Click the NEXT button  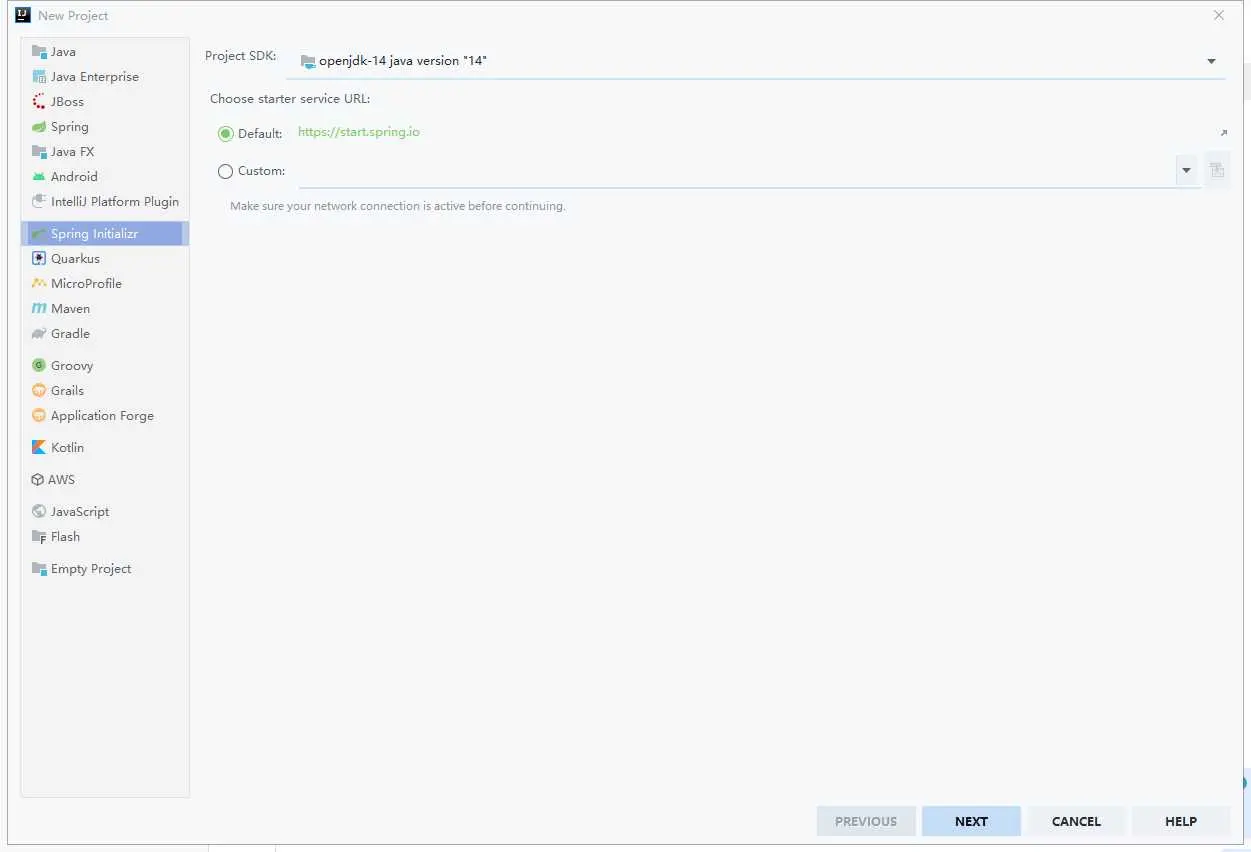(x=971, y=821)
